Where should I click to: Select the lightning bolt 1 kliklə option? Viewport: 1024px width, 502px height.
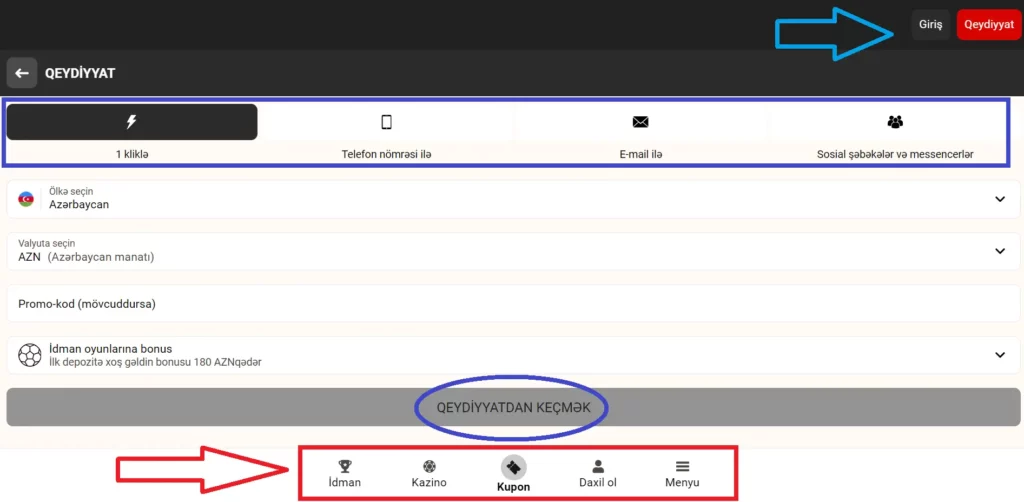[x=131, y=122]
